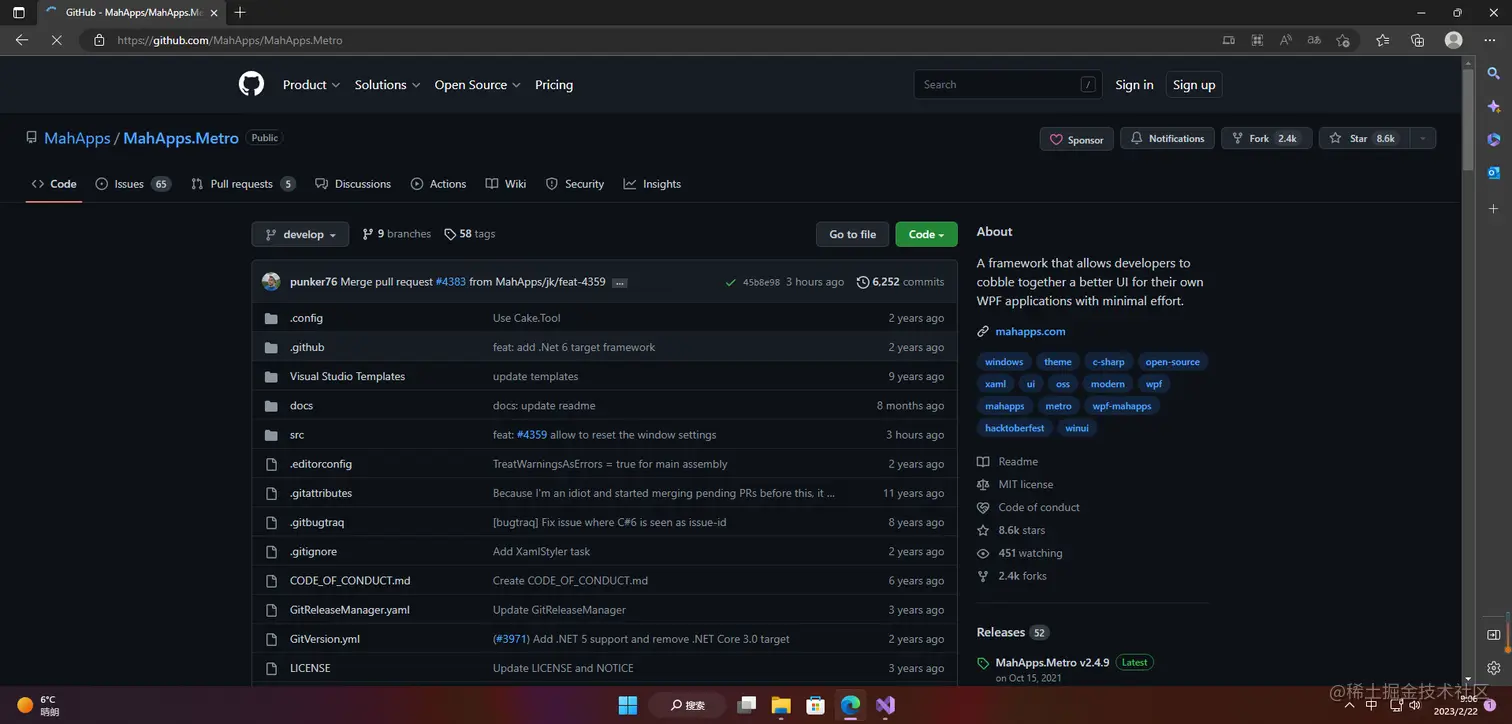Switch to the Code tab
Image resolution: width=1512 pixels, height=724 pixels.
click(54, 184)
